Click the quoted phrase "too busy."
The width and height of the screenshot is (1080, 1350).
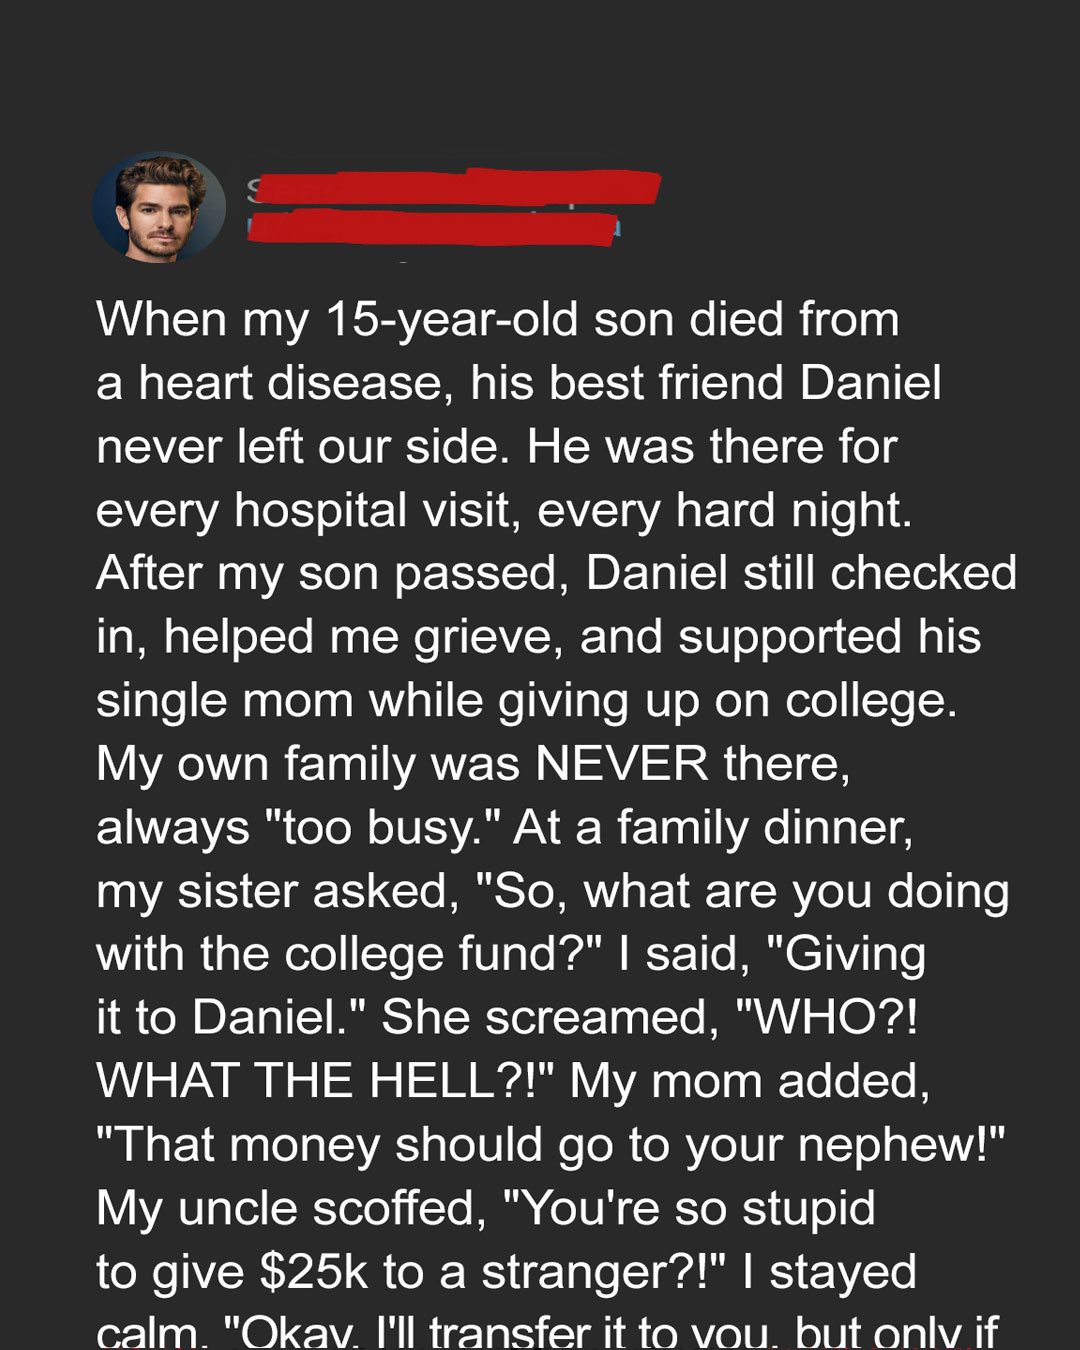382,828
